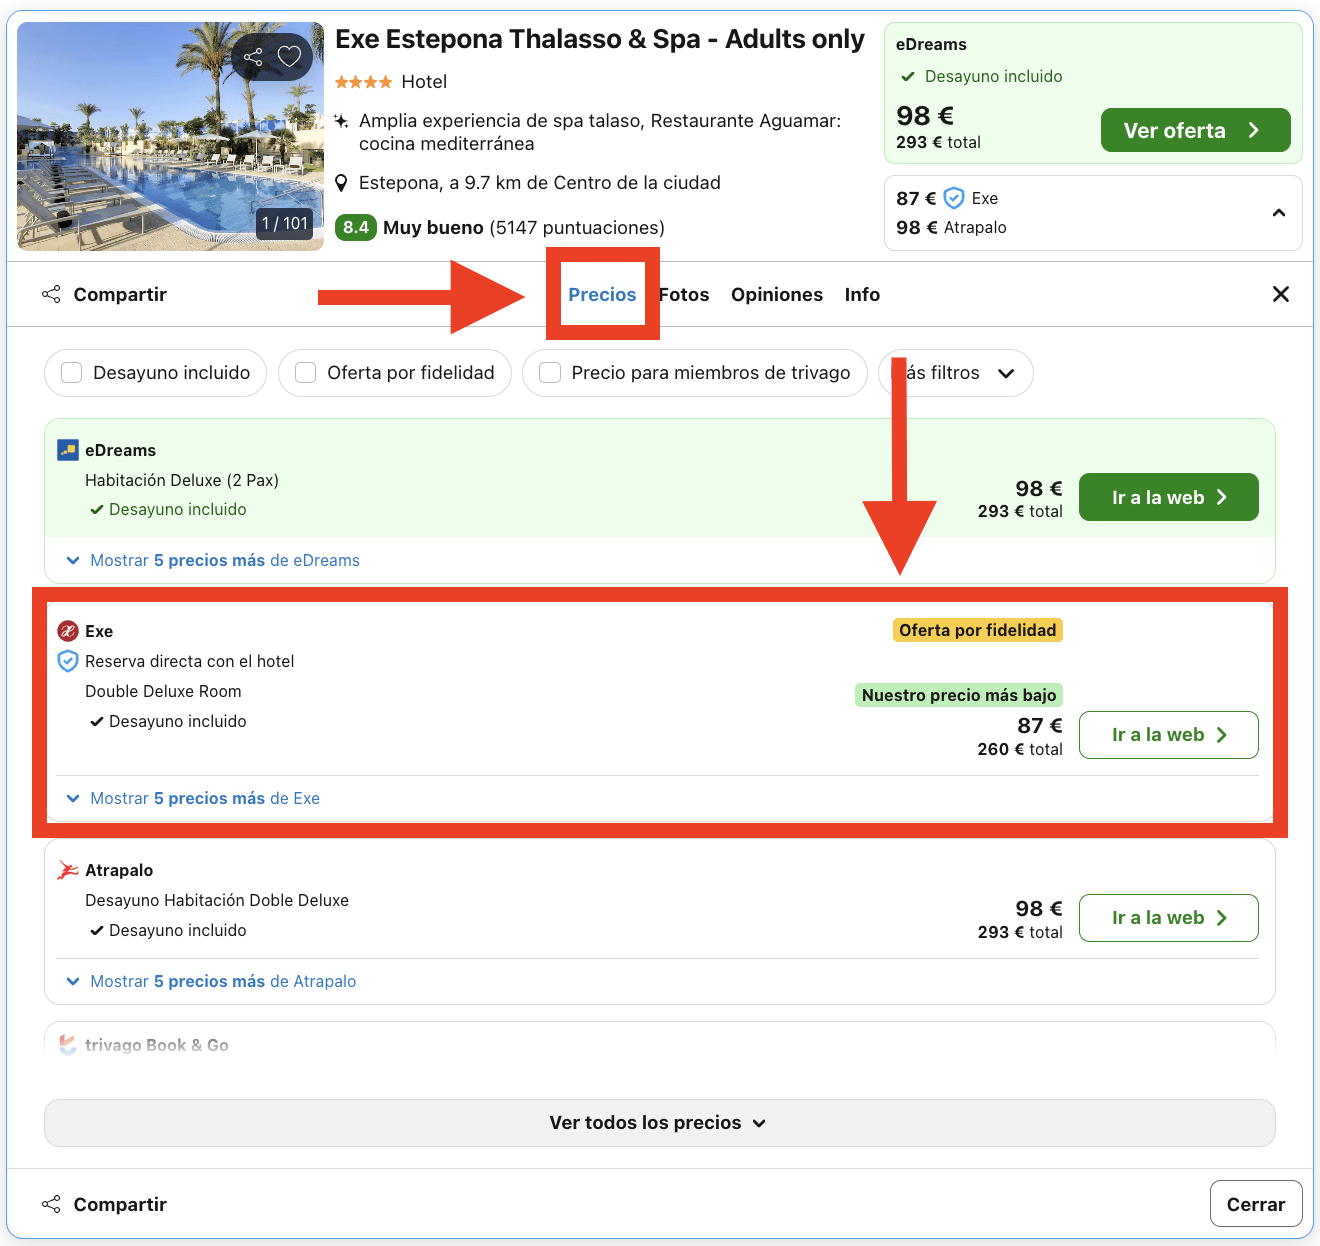This screenshot has height=1246, width=1320.
Task: Check the Oferta por fidelidad filter
Action: coord(306,373)
